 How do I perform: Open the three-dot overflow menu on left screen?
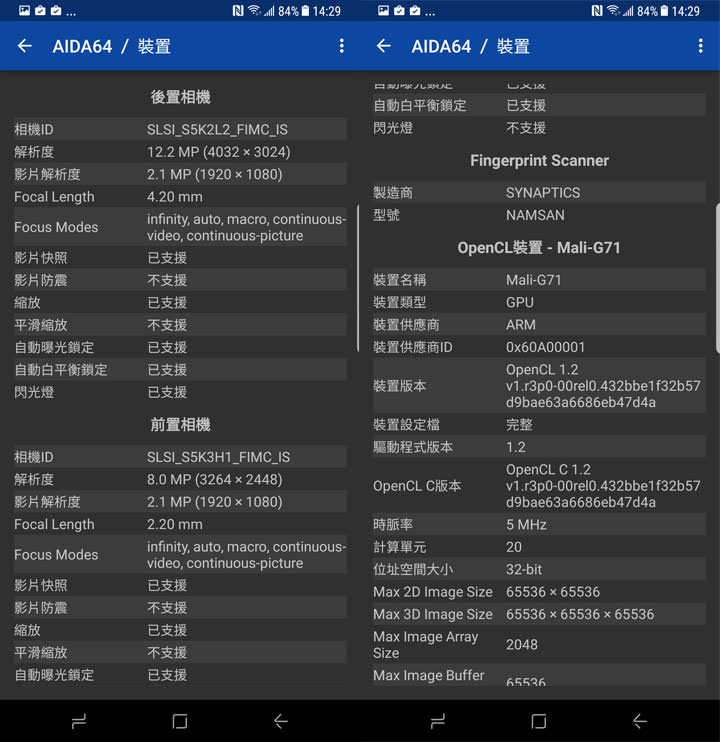(x=342, y=46)
